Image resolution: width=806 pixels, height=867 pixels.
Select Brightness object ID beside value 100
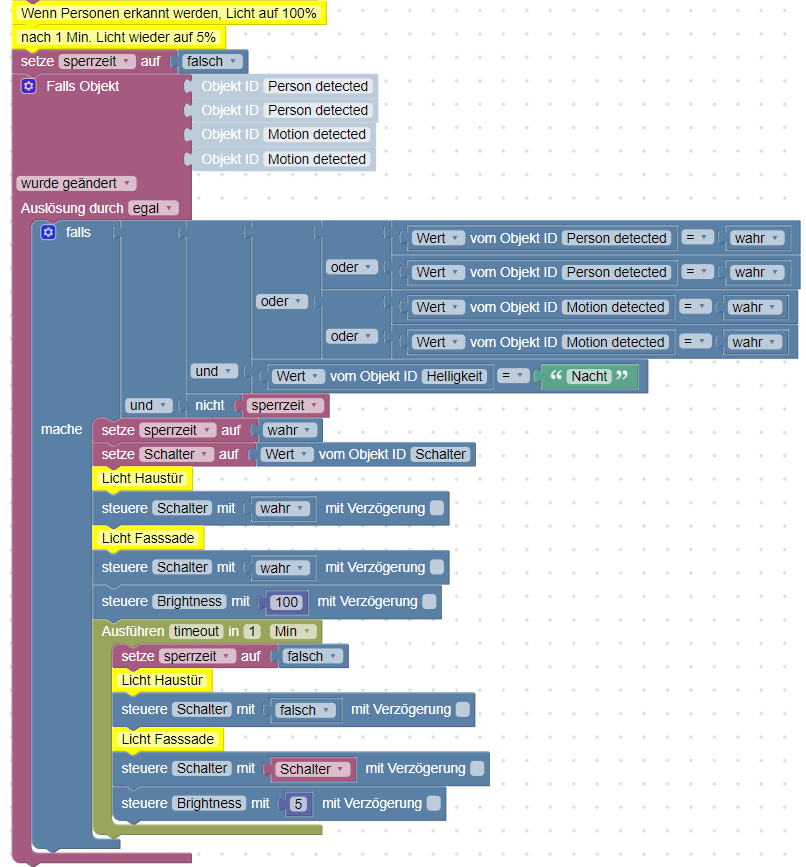(189, 602)
